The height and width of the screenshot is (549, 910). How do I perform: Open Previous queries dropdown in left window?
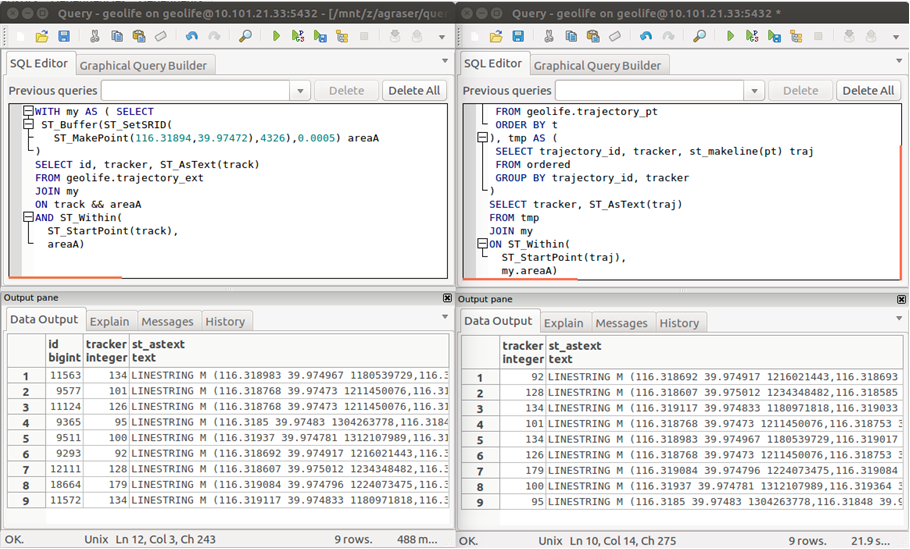coord(301,91)
